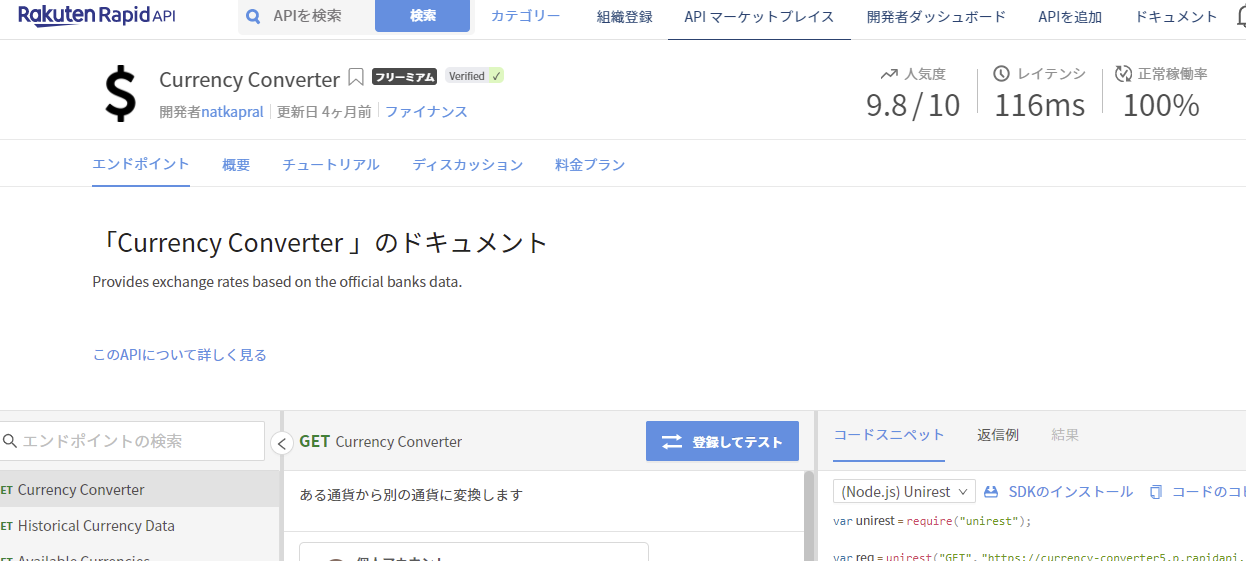Click the フリーミアム badge
Image resolution: width=1246 pixels, height=561 pixels.
point(404,76)
